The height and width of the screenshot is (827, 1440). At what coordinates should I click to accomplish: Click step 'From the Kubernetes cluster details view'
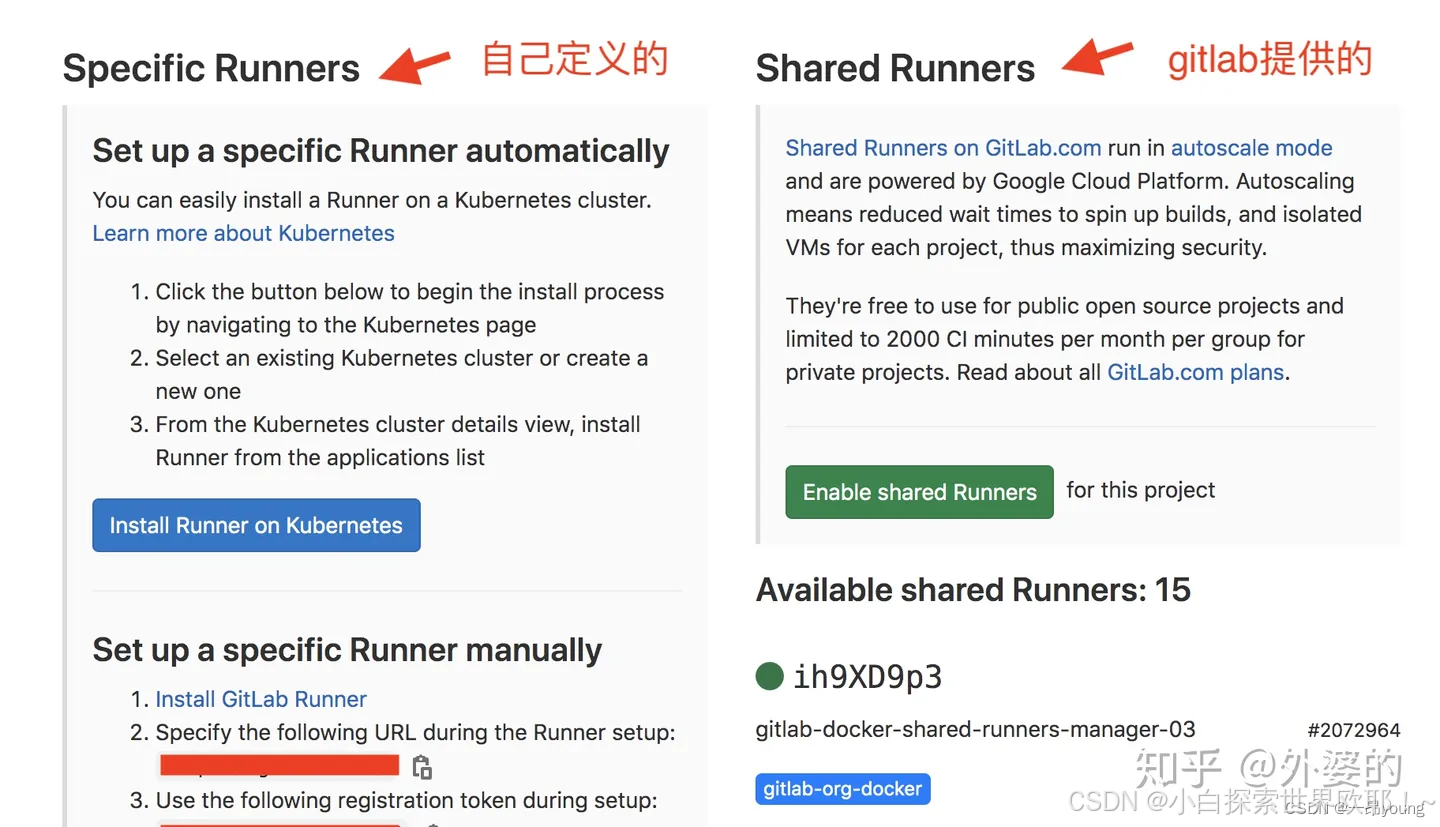[398, 440]
